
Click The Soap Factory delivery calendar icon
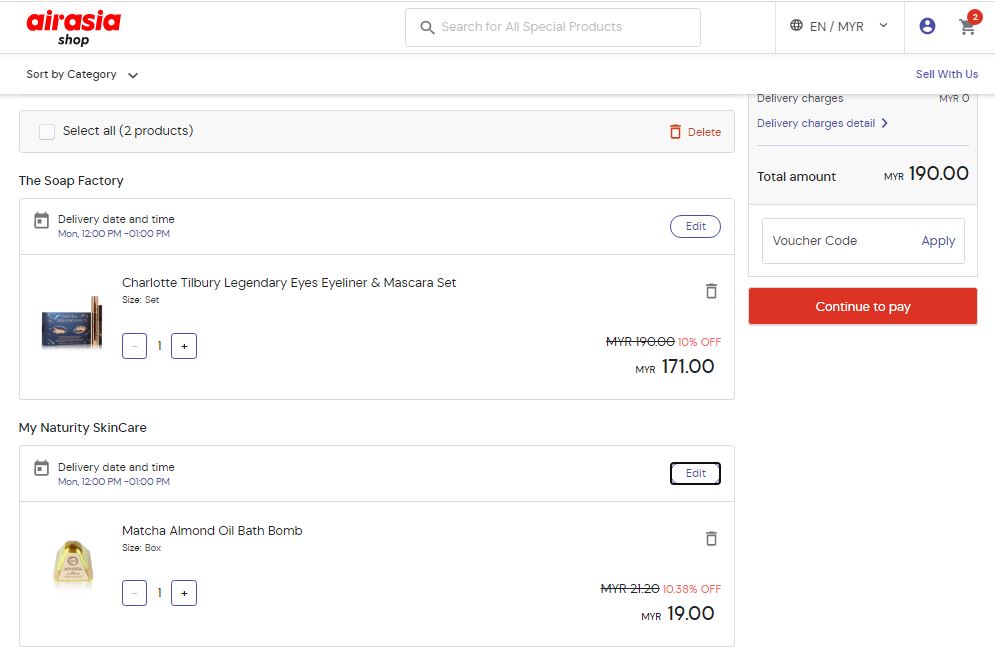click(x=41, y=220)
